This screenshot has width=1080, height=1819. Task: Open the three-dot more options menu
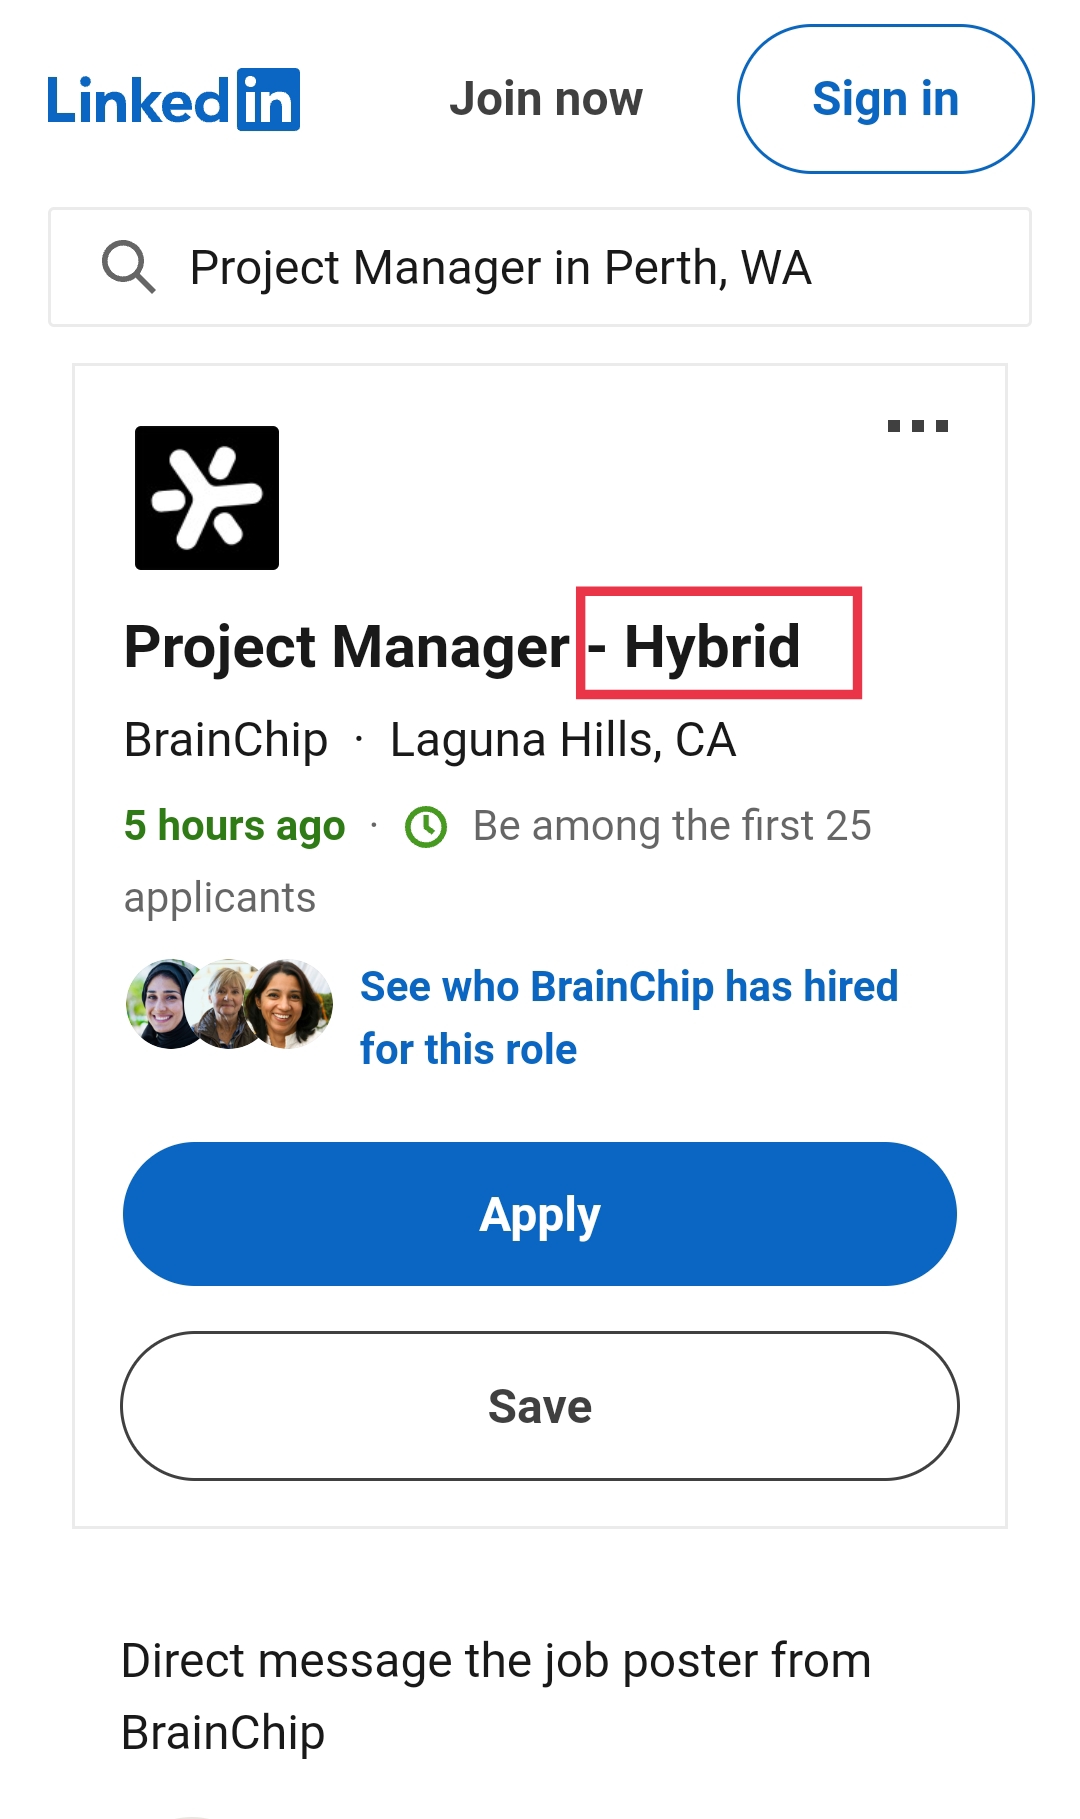[x=917, y=427]
